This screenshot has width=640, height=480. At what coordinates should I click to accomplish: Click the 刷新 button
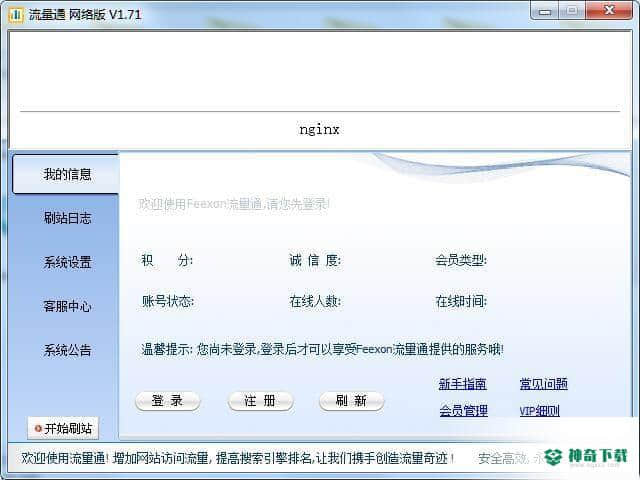[x=351, y=401]
